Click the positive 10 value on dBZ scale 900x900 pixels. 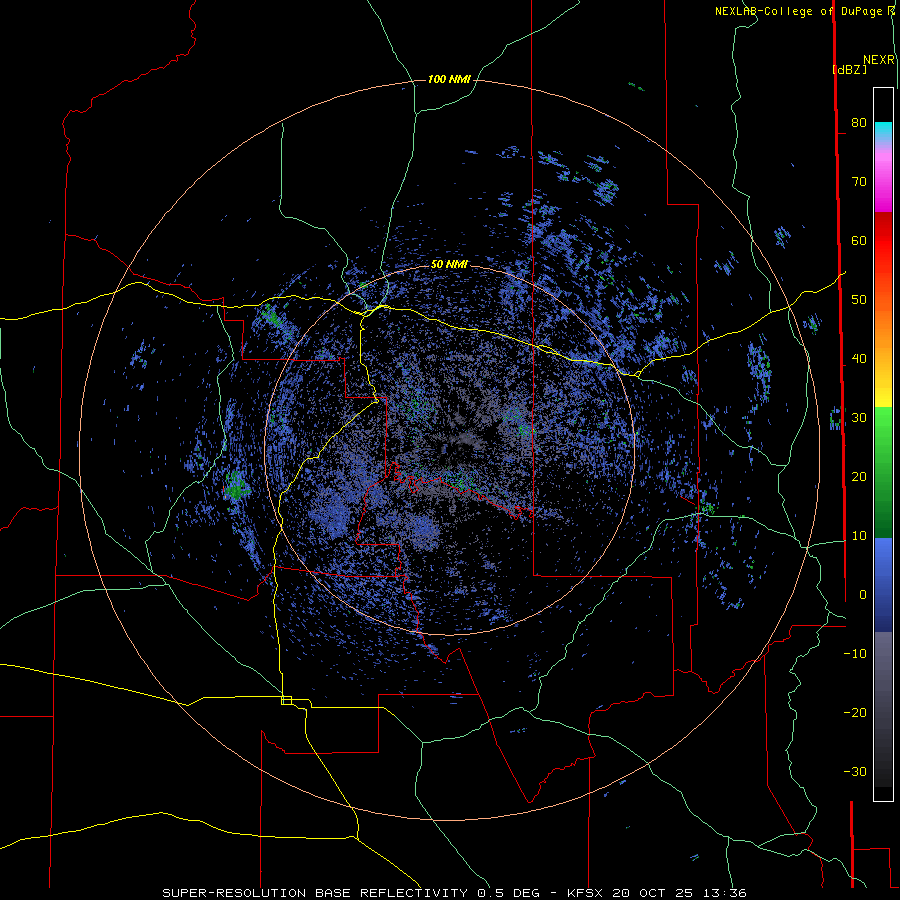[859, 536]
